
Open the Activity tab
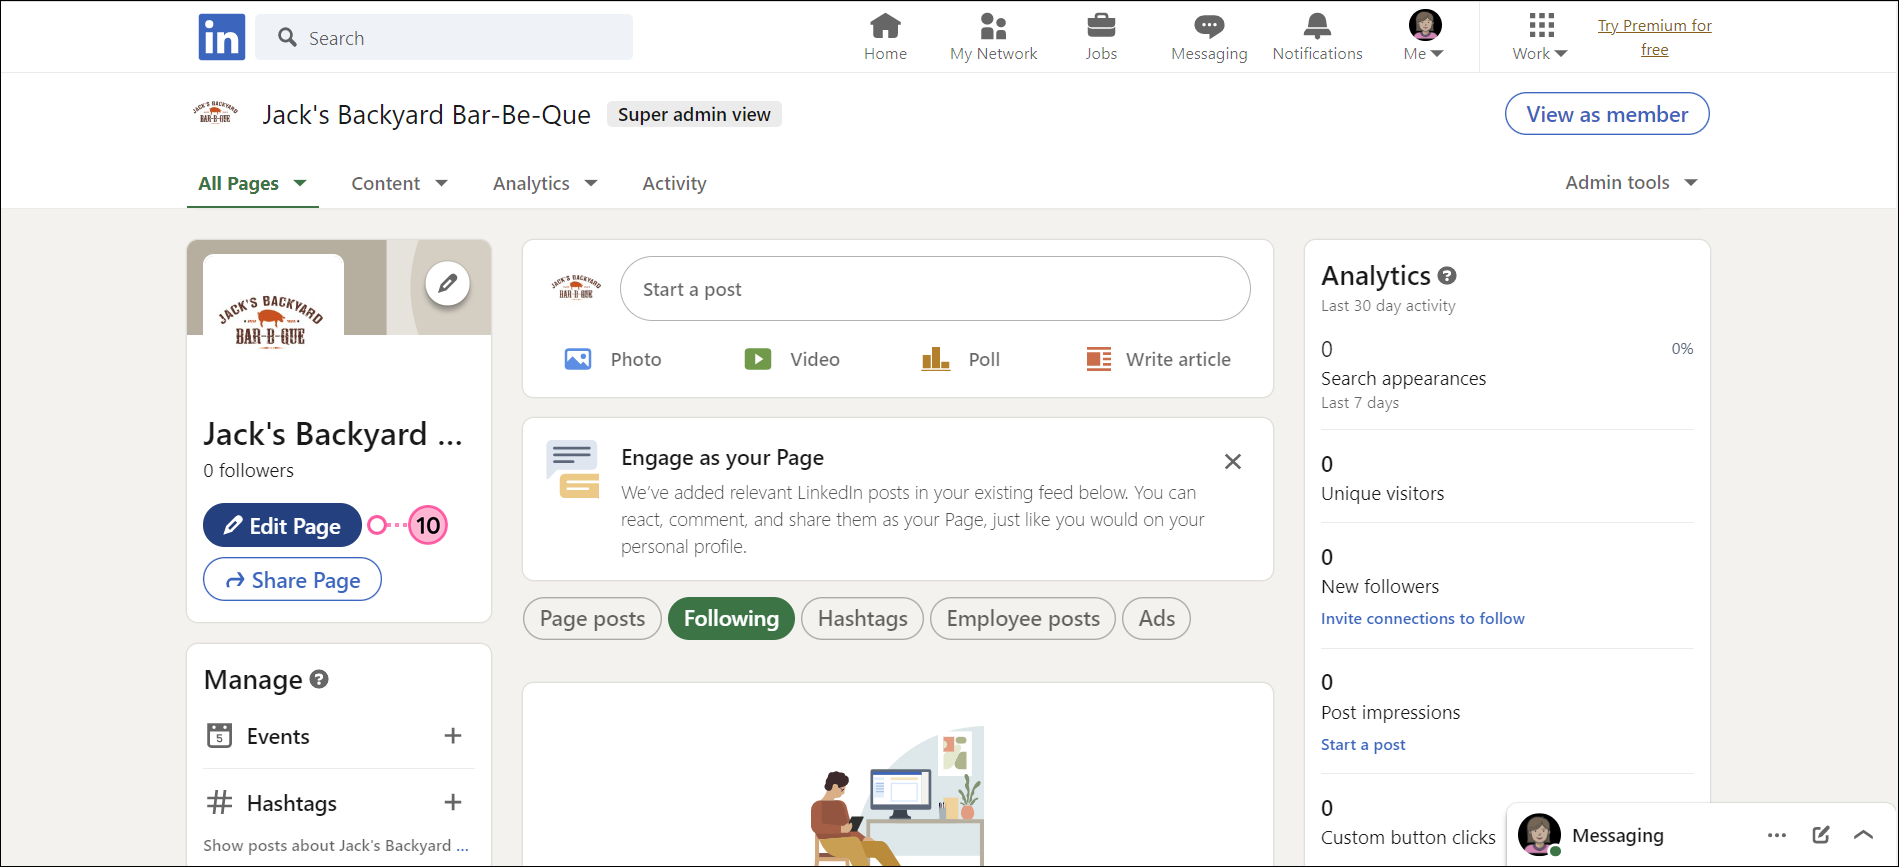coord(674,183)
